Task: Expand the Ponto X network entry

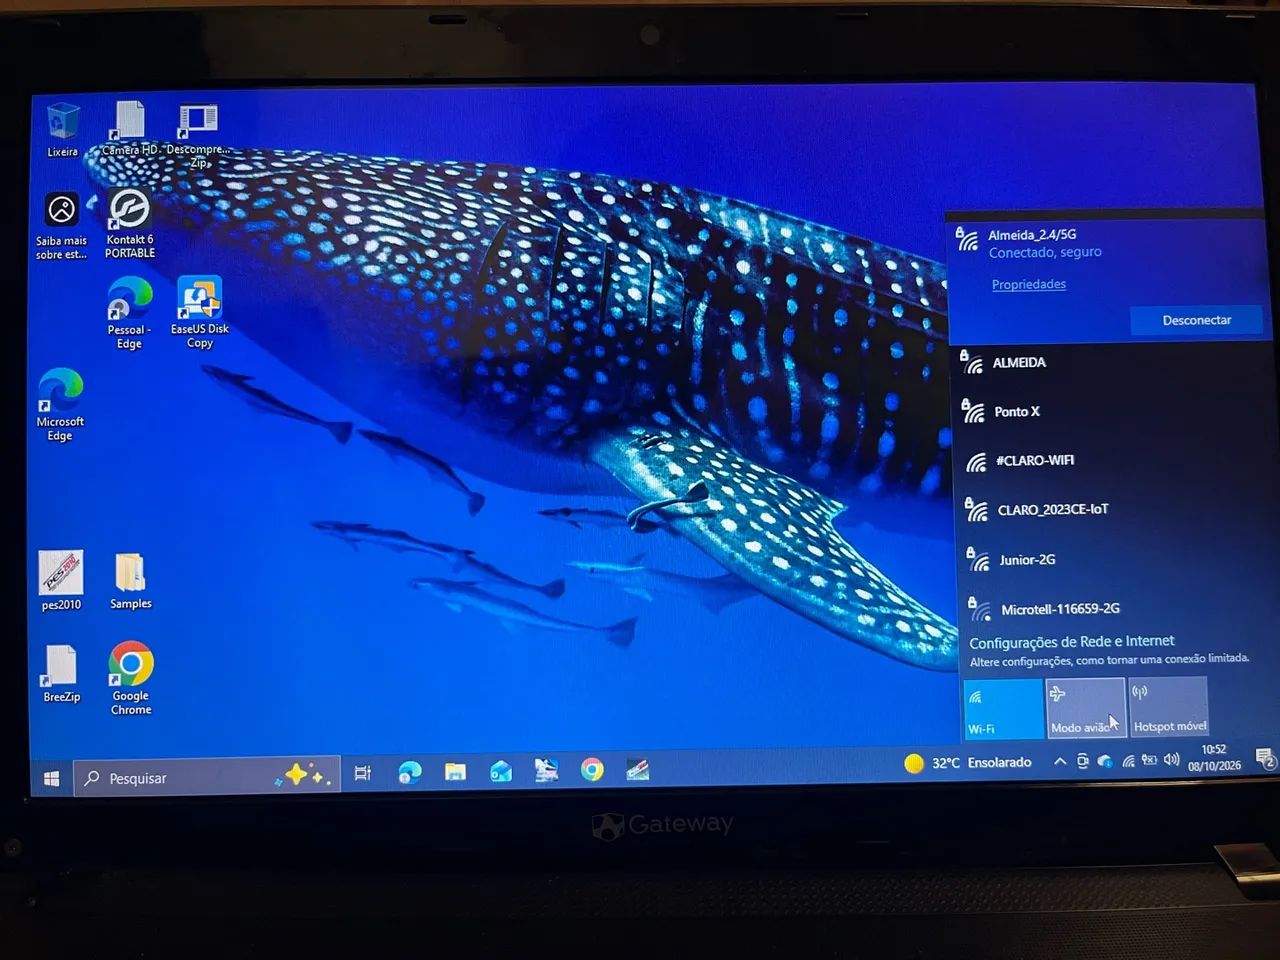Action: 1110,411
